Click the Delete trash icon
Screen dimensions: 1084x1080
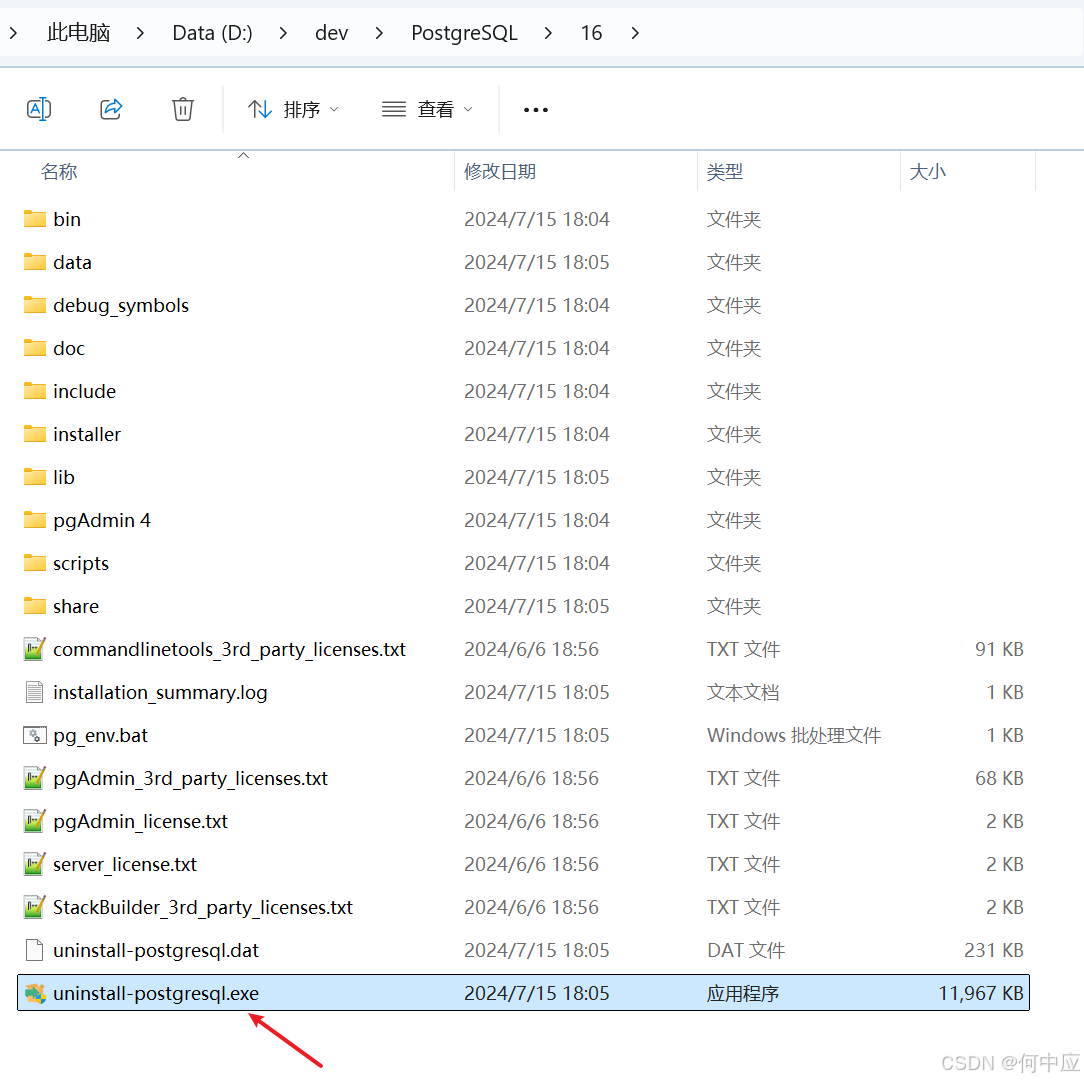[183, 109]
